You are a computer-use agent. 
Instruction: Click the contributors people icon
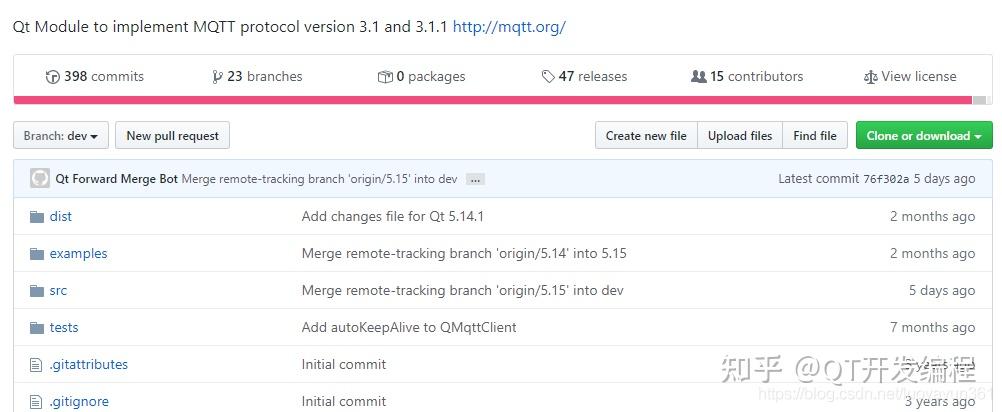tap(698, 76)
